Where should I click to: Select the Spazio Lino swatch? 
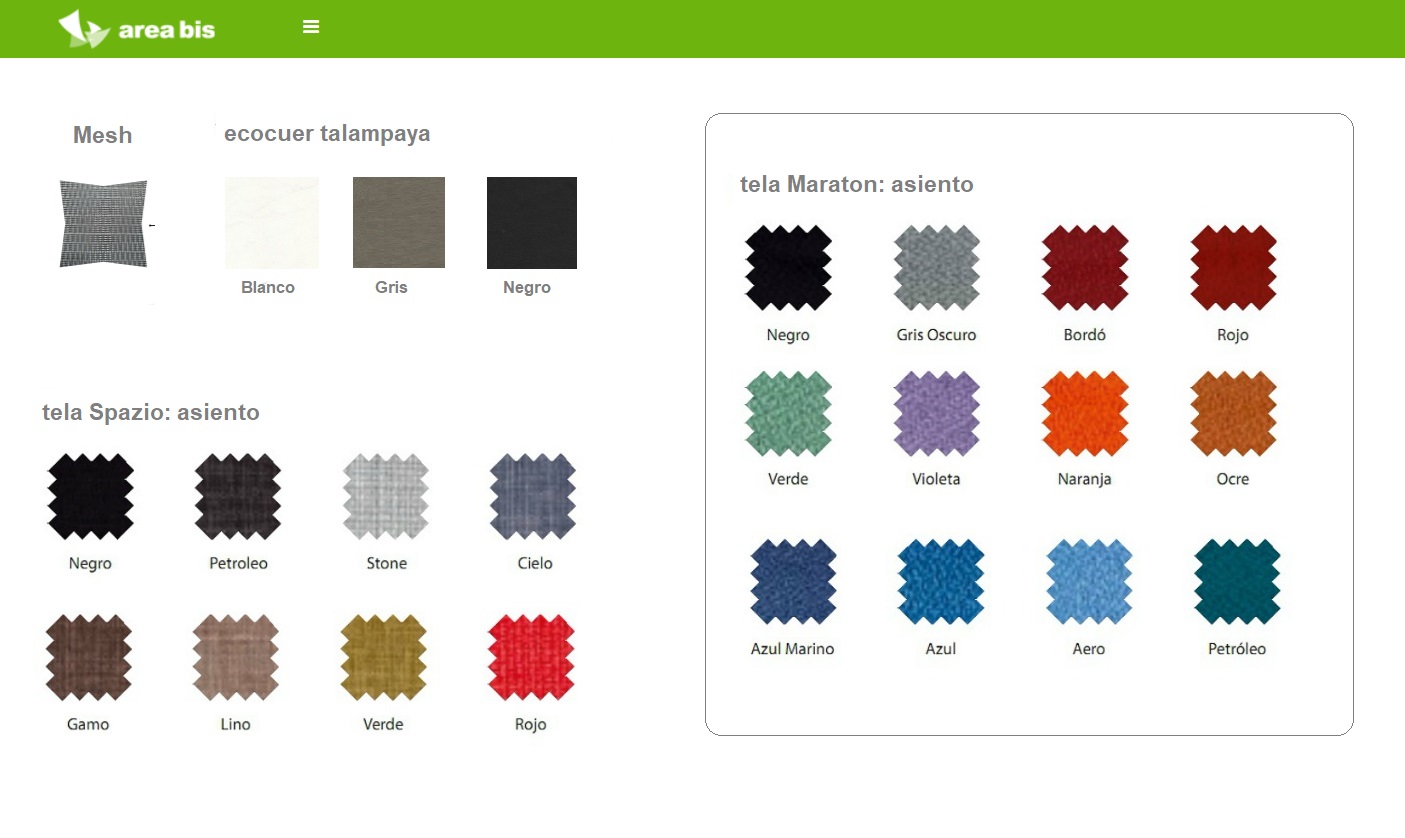pyautogui.click(x=236, y=658)
